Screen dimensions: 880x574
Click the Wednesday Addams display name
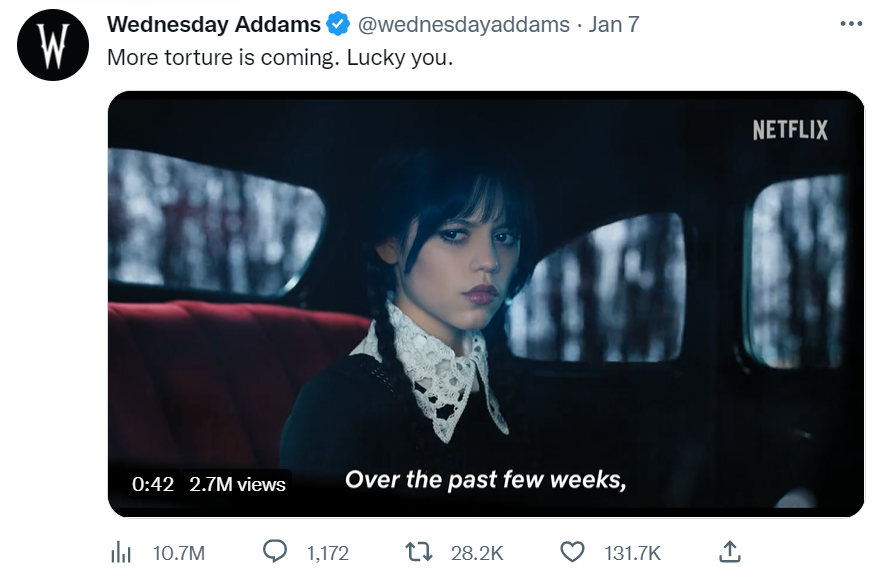(x=214, y=25)
